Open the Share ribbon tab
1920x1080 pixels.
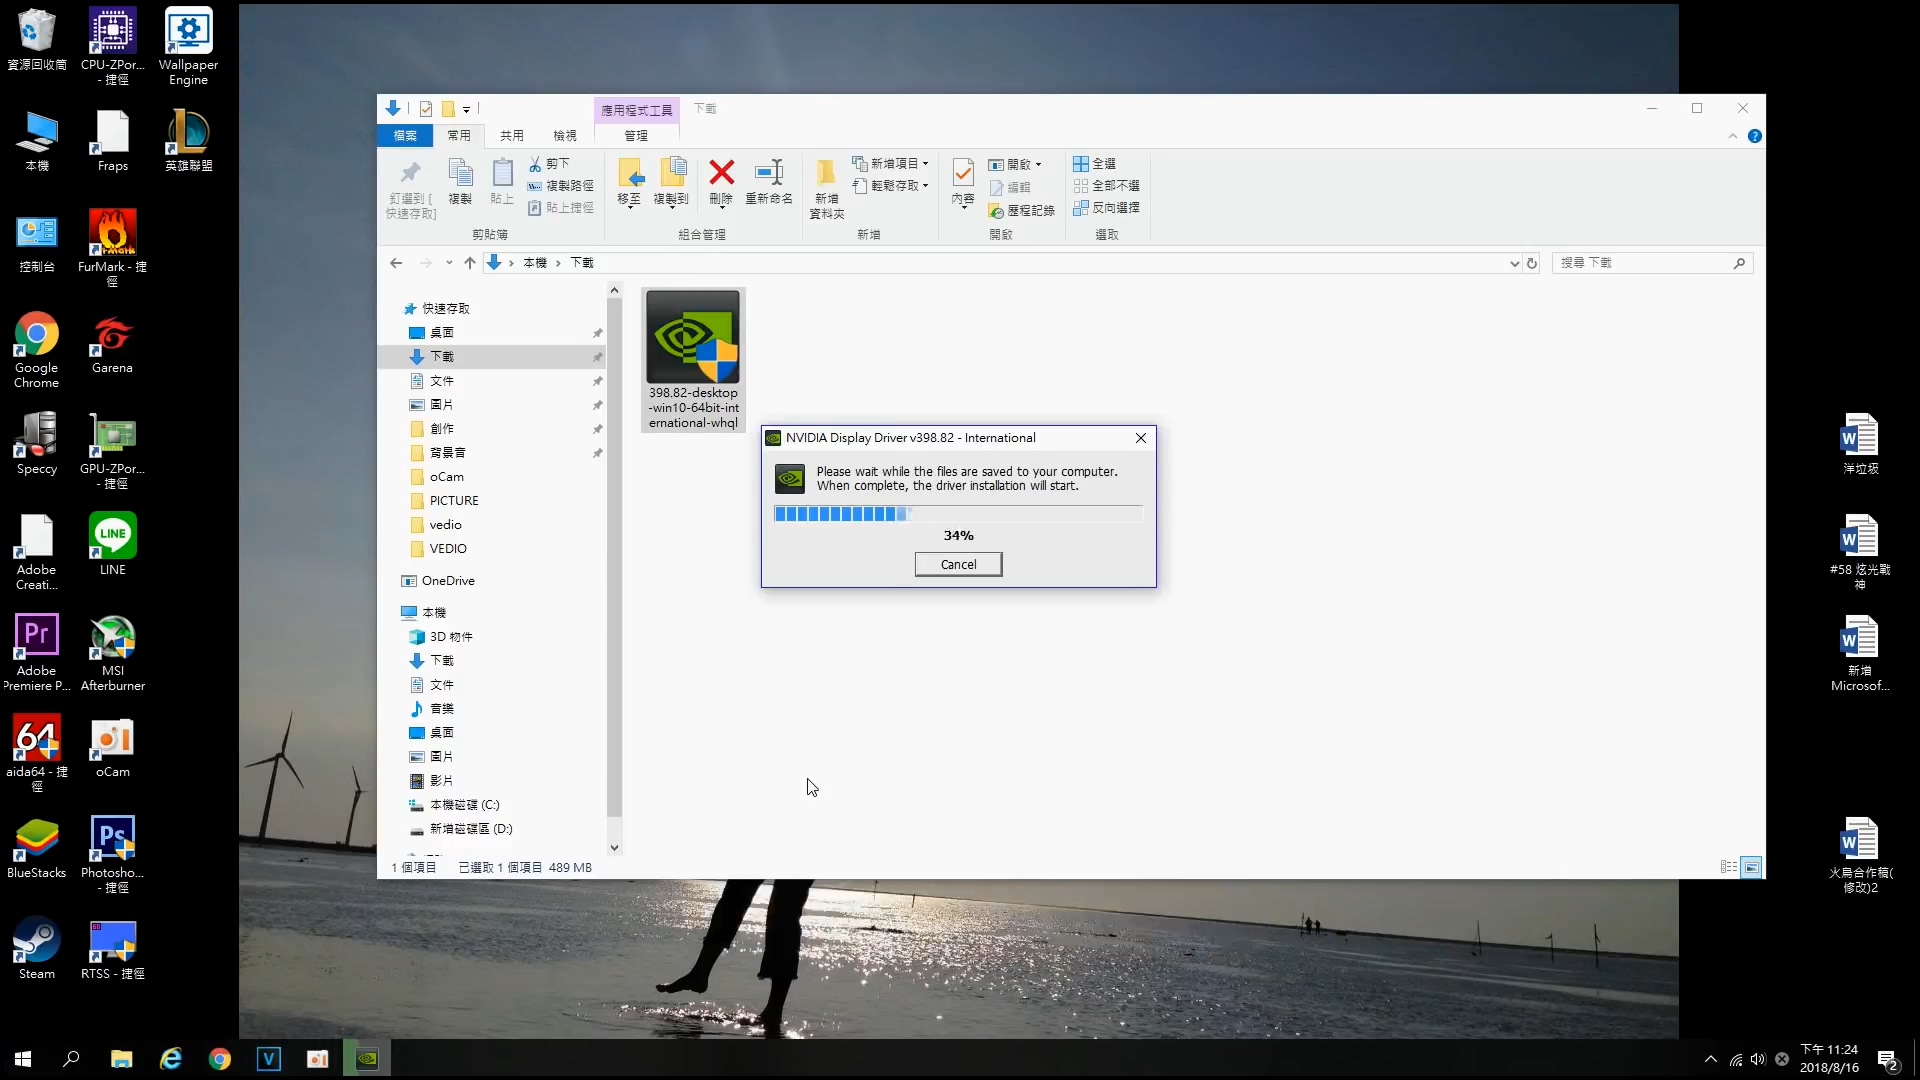point(512,136)
